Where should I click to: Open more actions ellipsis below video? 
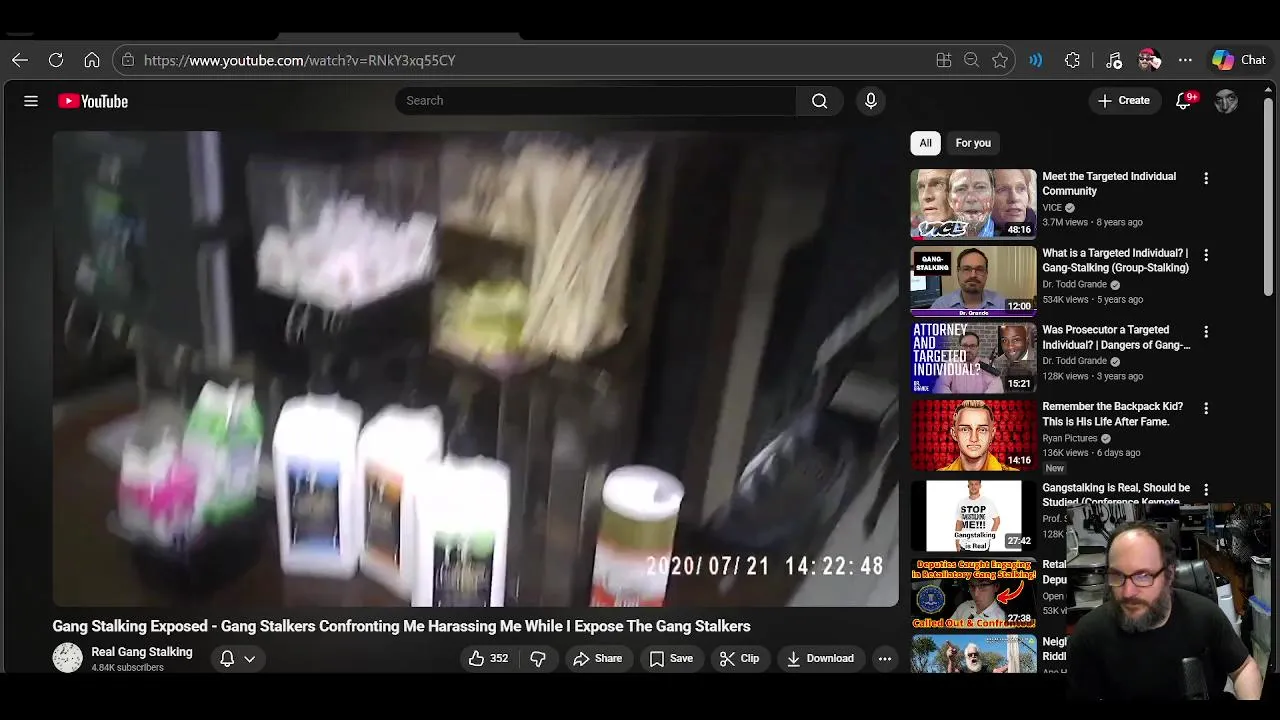(884, 658)
